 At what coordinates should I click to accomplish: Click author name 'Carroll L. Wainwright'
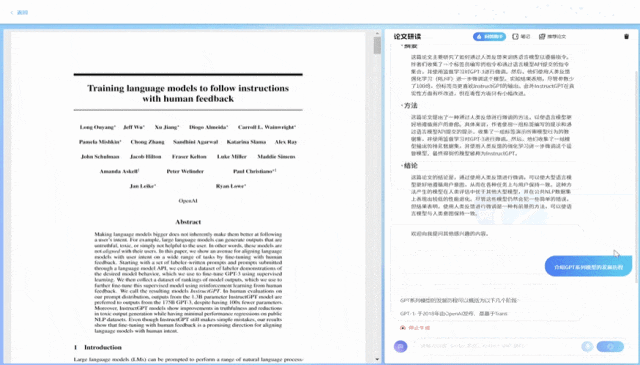(267, 127)
